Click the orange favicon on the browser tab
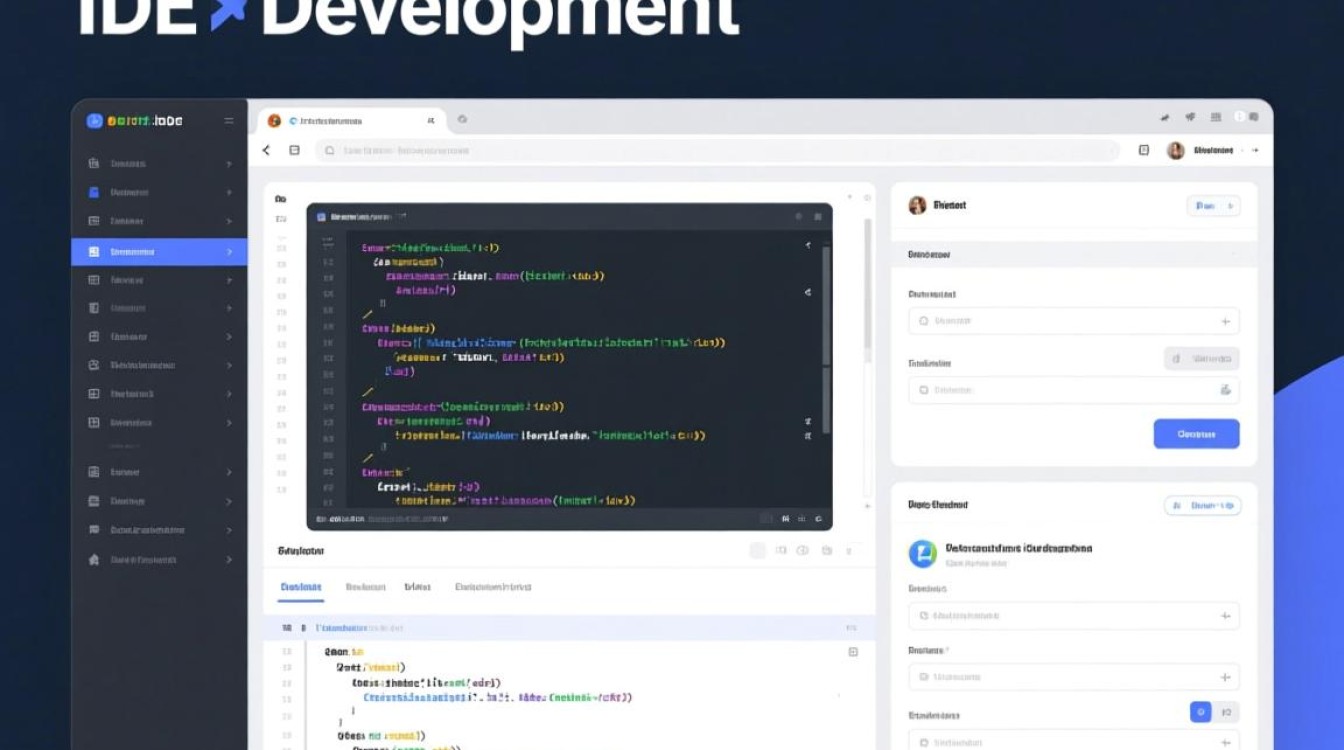Viewport: 1344px width, 750px height. pyautogui.click(x=274, y=121)
